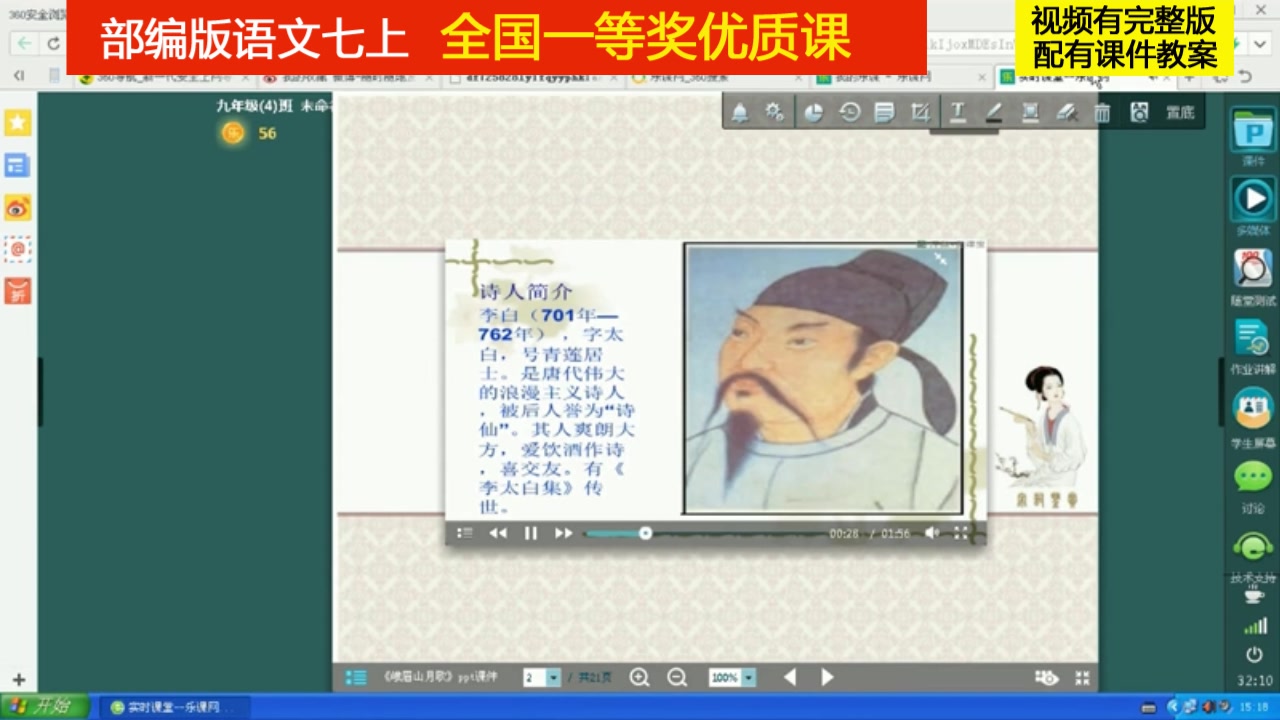Fast forward the video
The width and height of the screenshot is (1280, 720).
point(564,534)
